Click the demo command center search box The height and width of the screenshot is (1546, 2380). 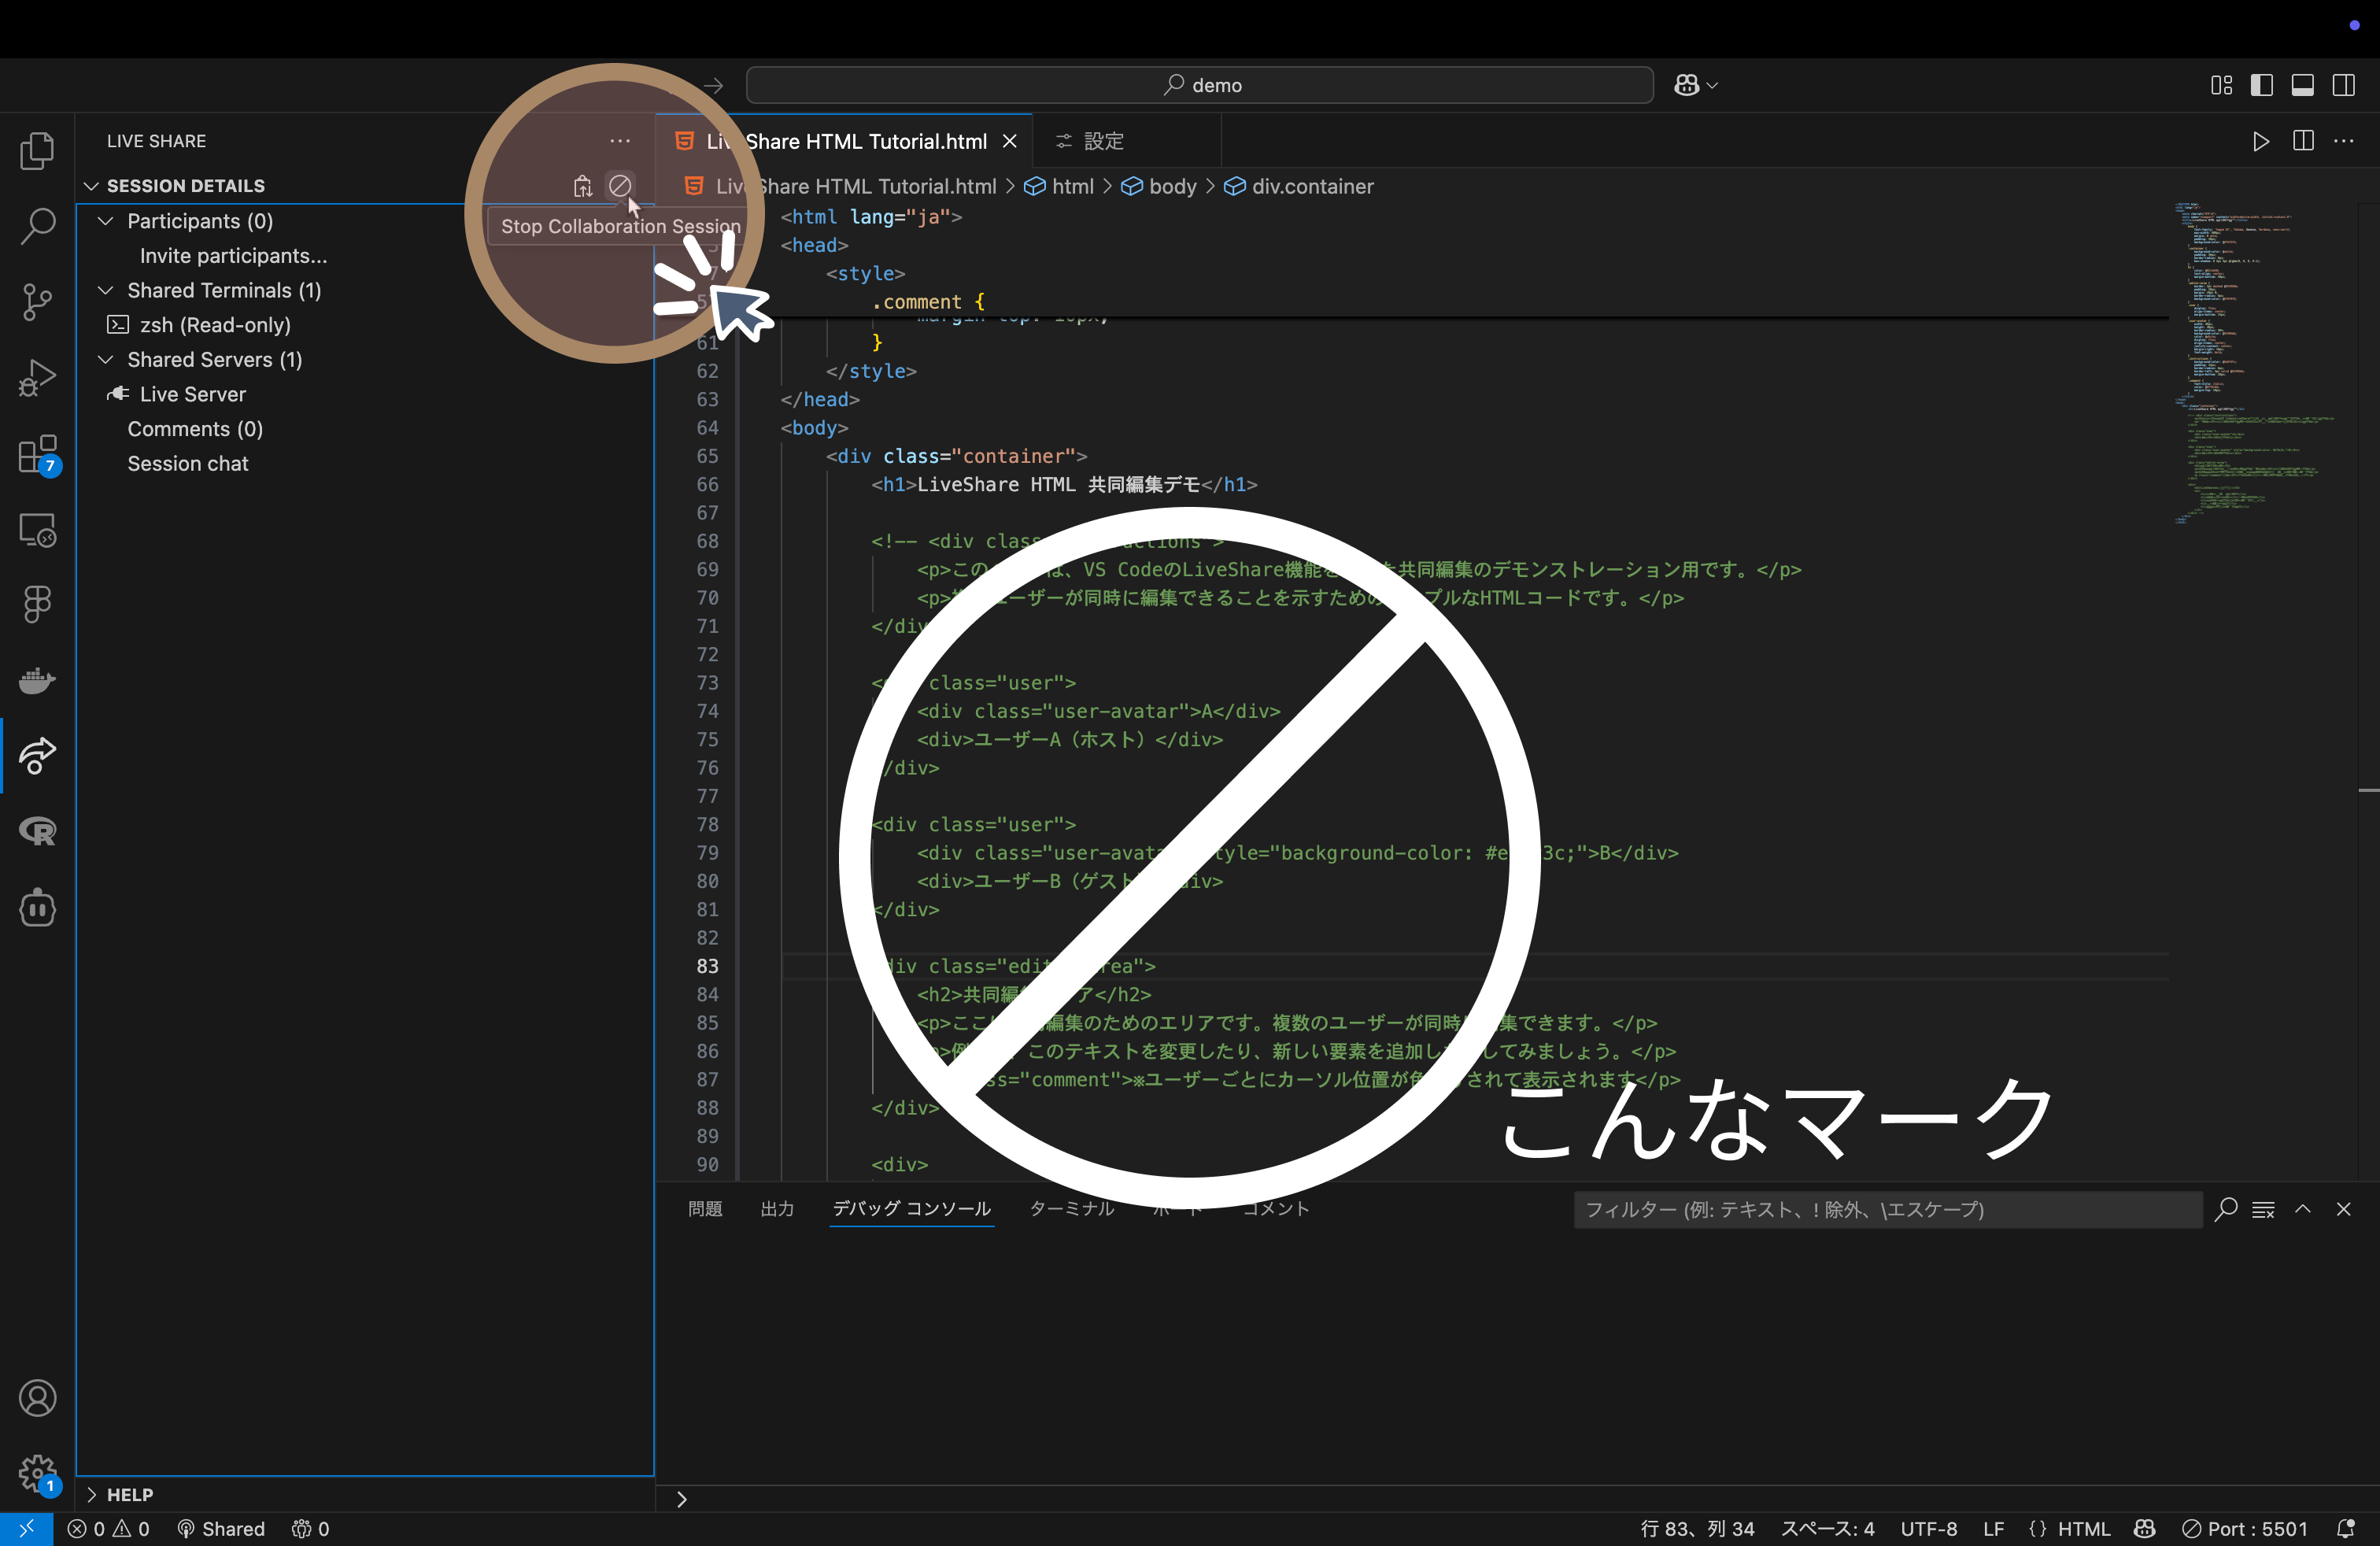point(1199,85)
